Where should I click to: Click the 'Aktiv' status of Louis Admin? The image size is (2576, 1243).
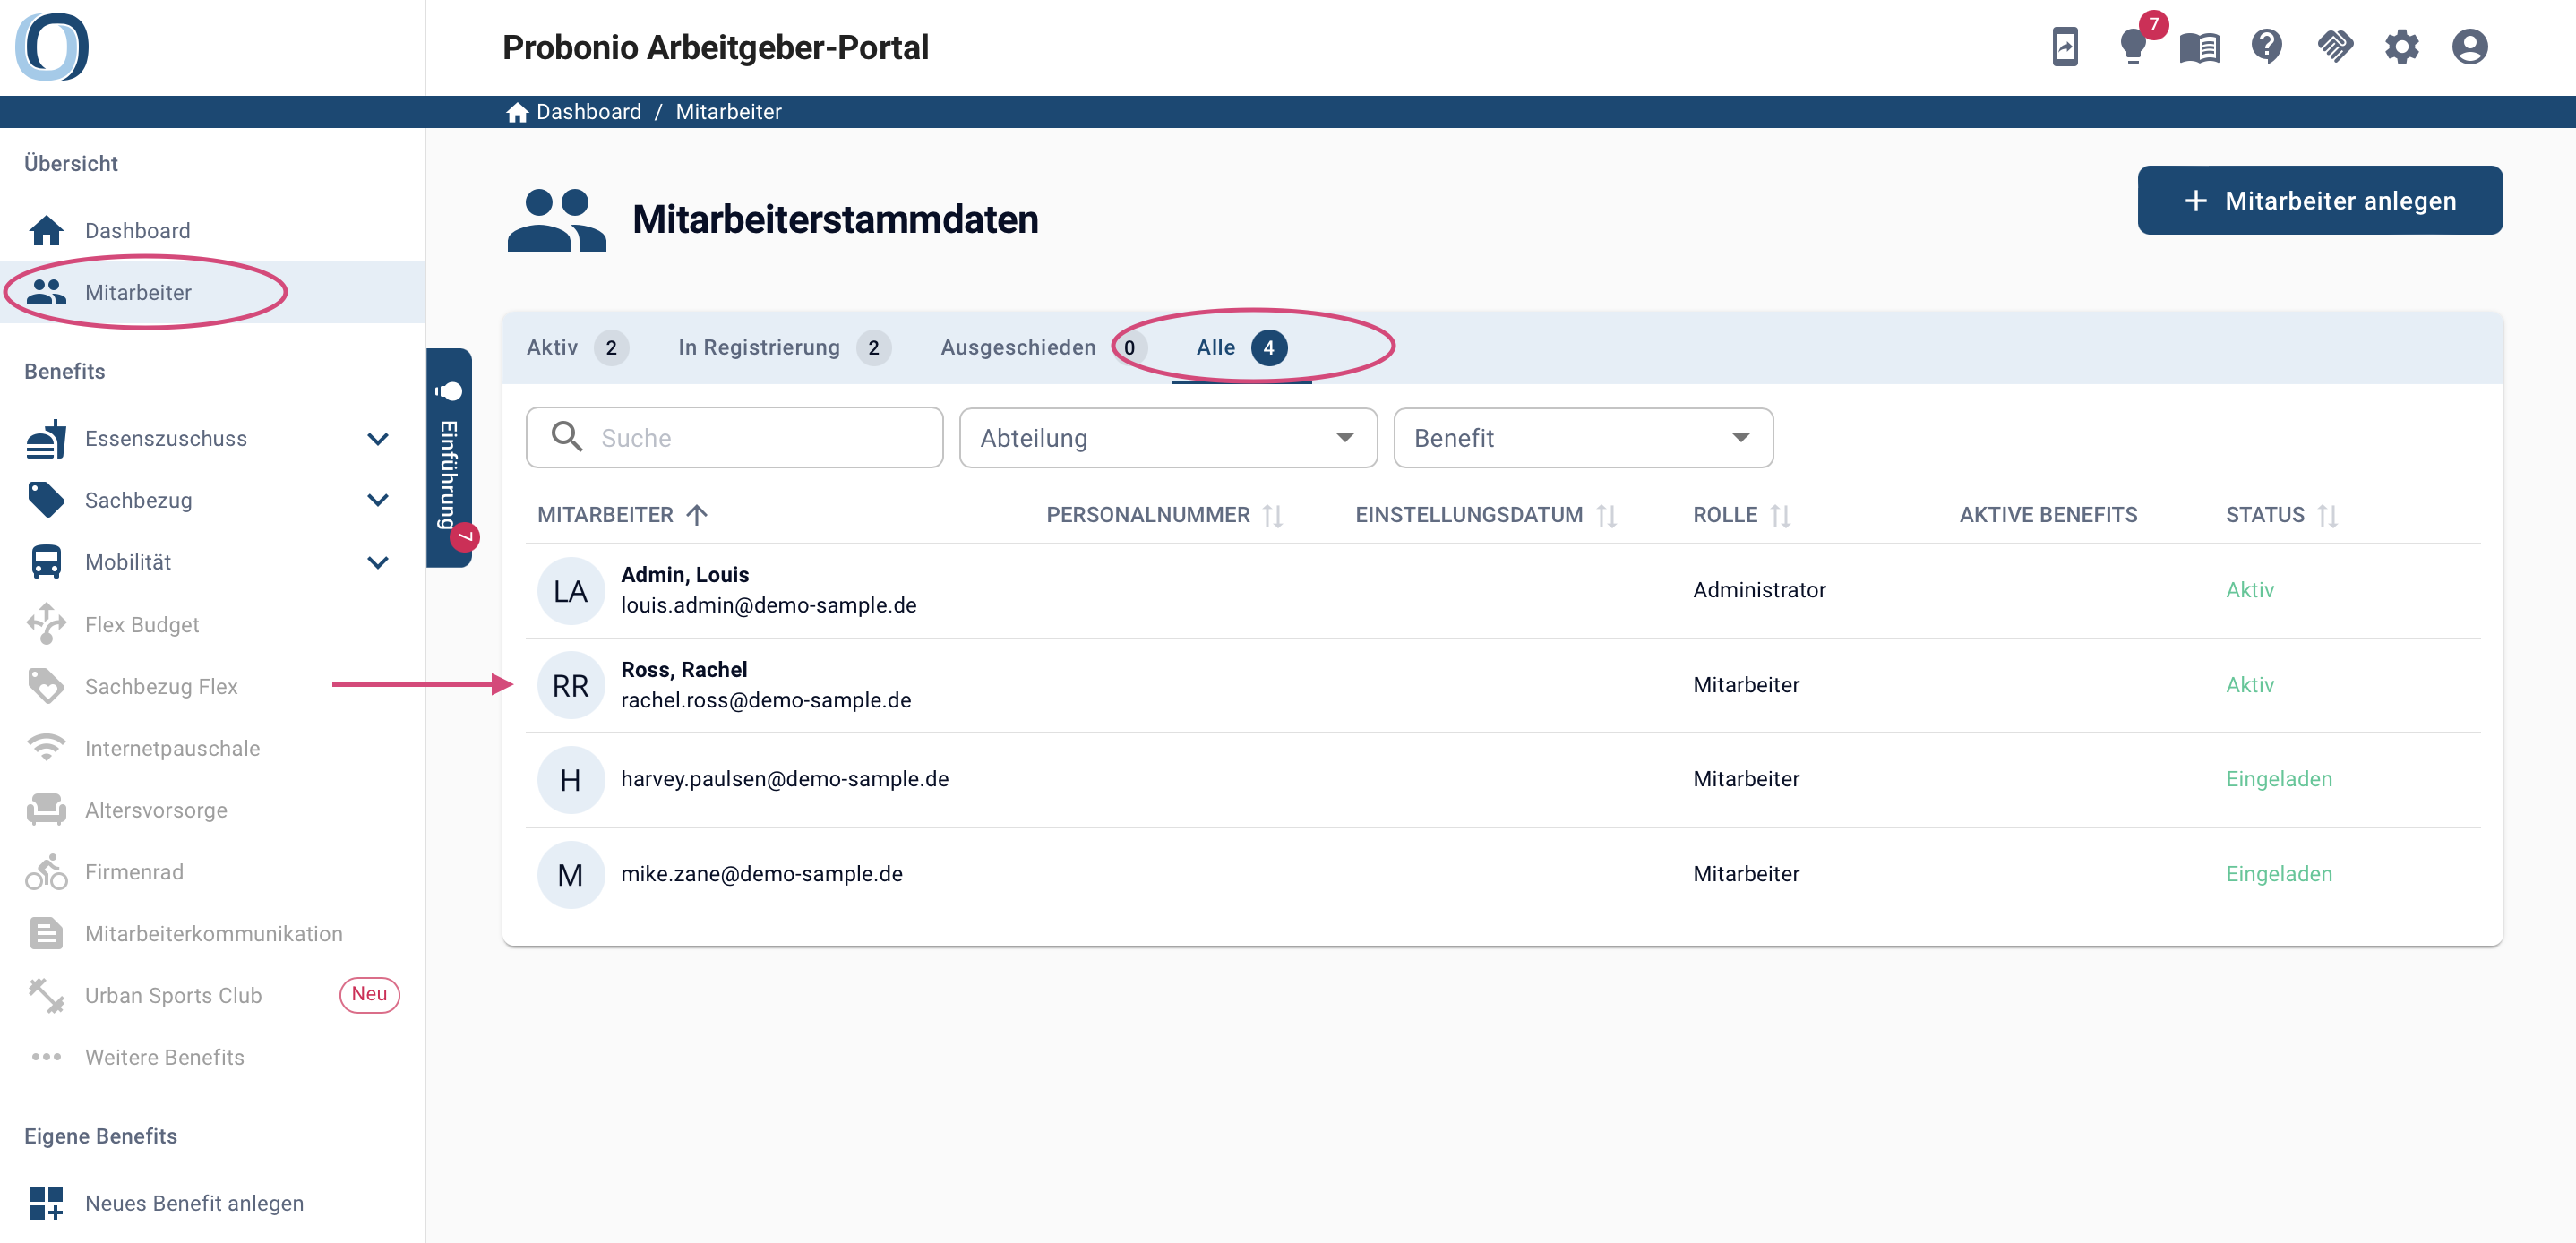click(2250, 590)
